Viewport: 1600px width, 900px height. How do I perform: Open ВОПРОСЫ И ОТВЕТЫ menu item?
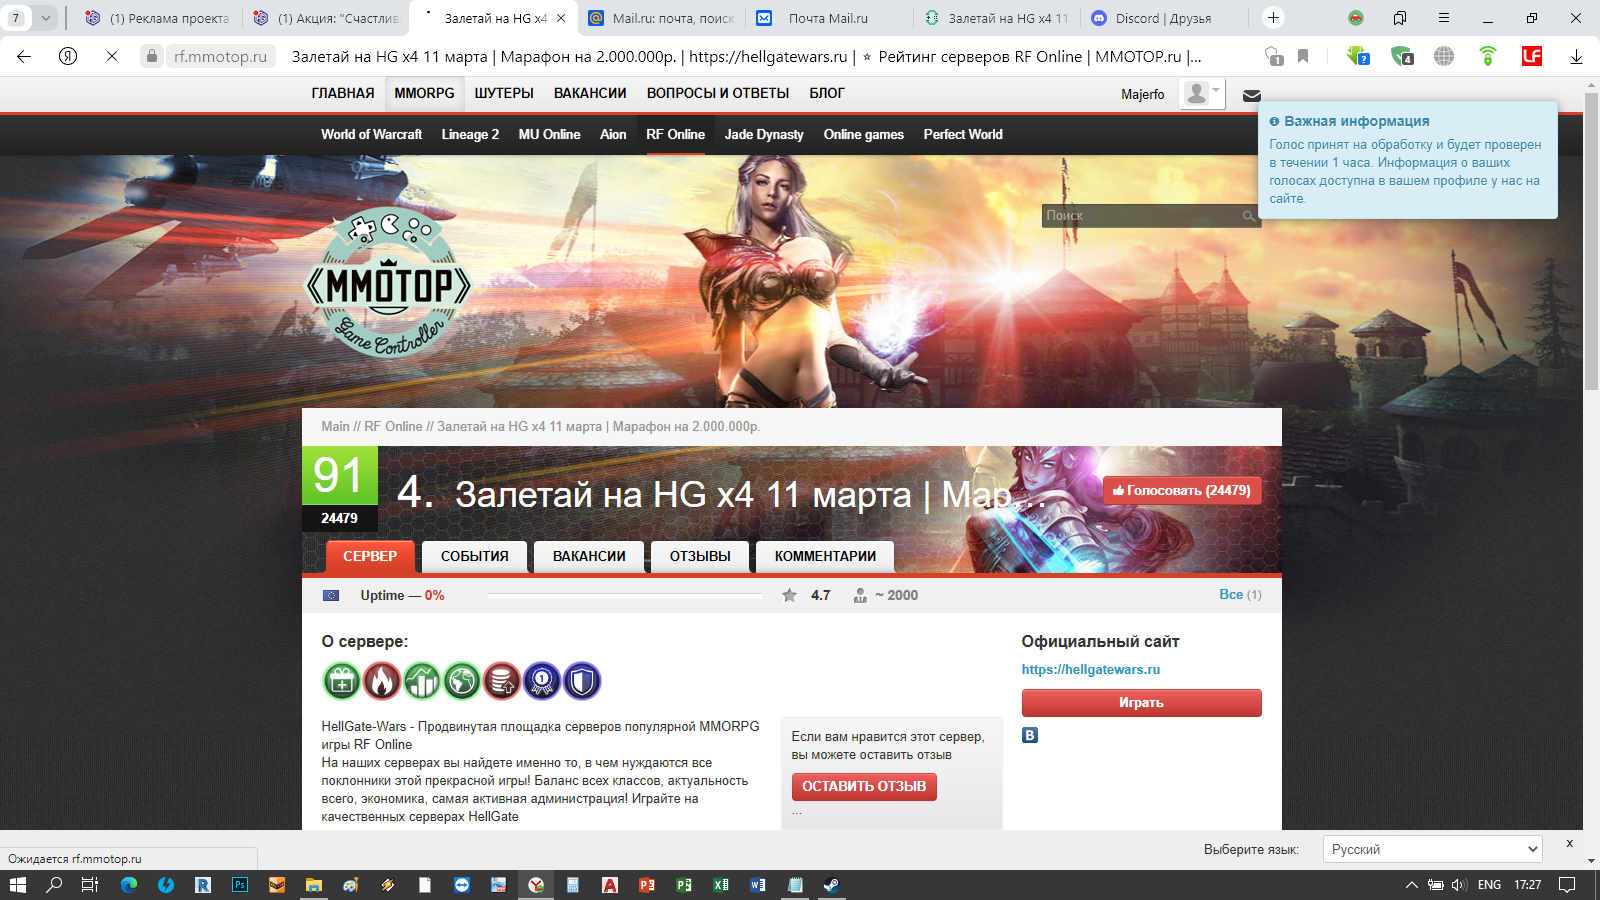point(718,93)
